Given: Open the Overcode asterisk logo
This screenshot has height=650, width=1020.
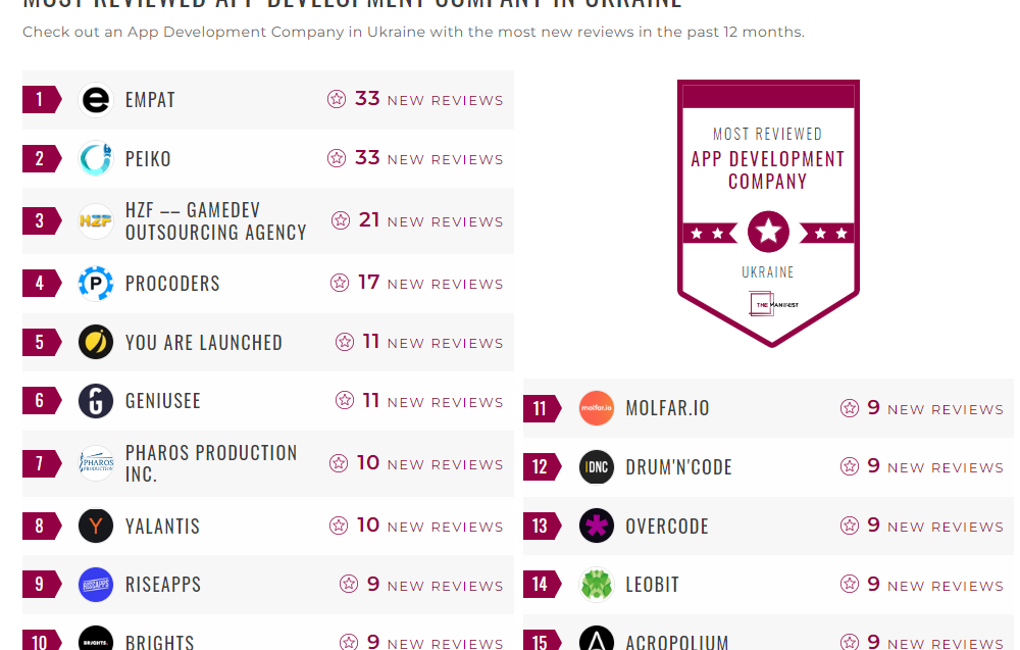Looking at the screenshot, I should (x=597, y=526).
